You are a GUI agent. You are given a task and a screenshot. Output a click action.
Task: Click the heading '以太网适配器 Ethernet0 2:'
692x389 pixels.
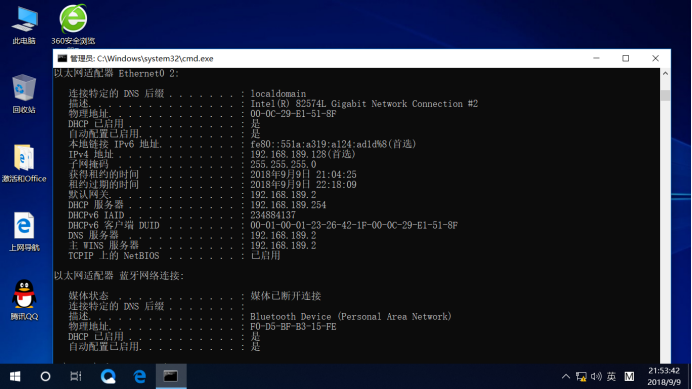coord(117,74)
